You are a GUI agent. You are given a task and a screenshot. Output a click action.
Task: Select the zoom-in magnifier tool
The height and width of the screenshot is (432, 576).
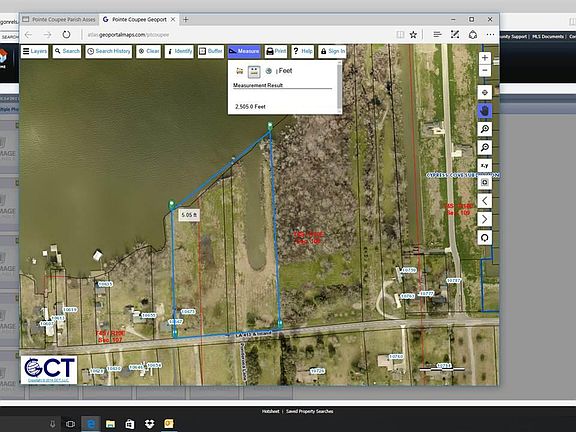(x=485, y=129)
